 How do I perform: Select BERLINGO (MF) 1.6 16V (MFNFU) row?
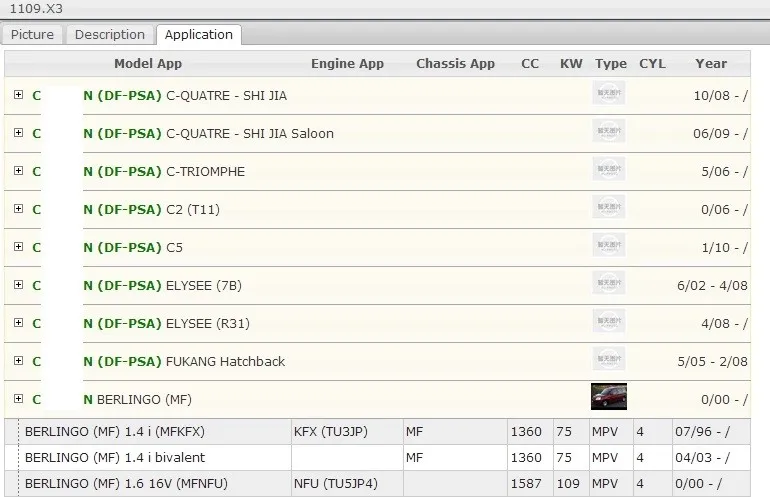378,484
